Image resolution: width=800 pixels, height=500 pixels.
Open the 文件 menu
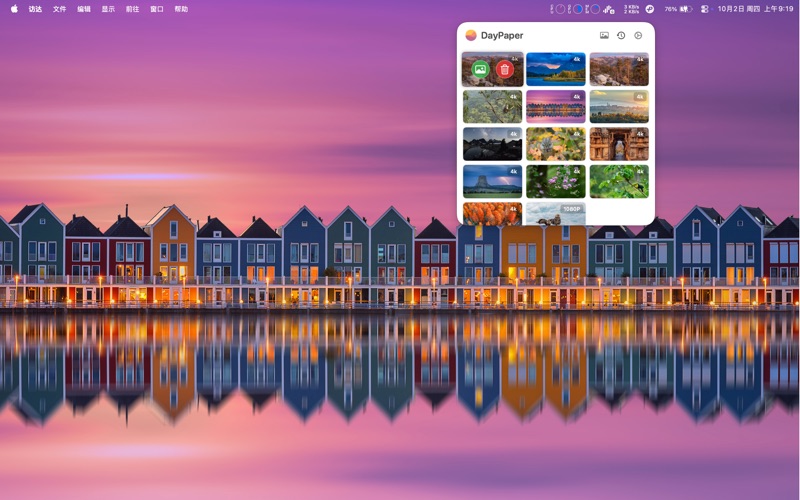(x=60, y=8)
